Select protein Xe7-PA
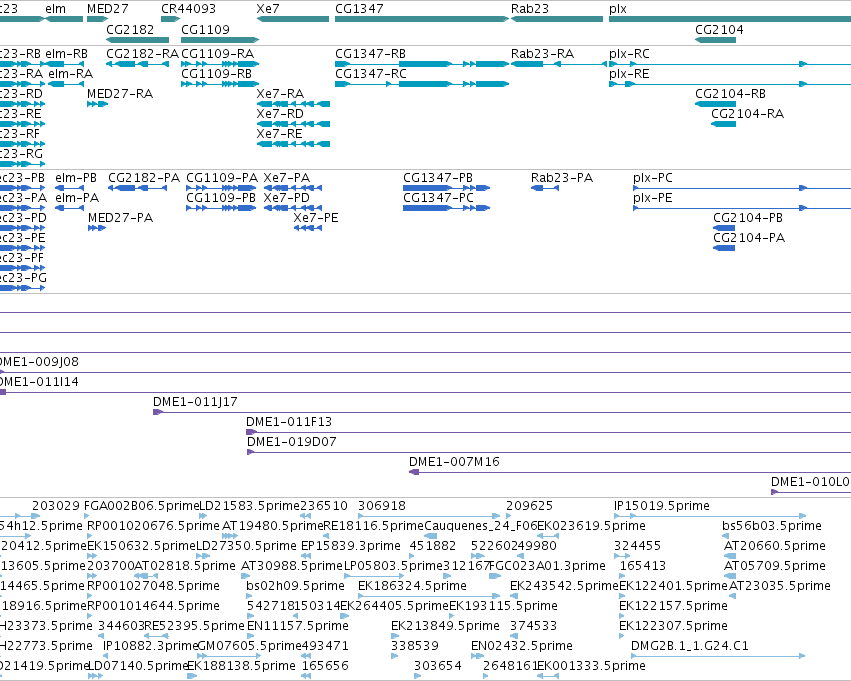 pyautogui.click(x=293, y=188)
